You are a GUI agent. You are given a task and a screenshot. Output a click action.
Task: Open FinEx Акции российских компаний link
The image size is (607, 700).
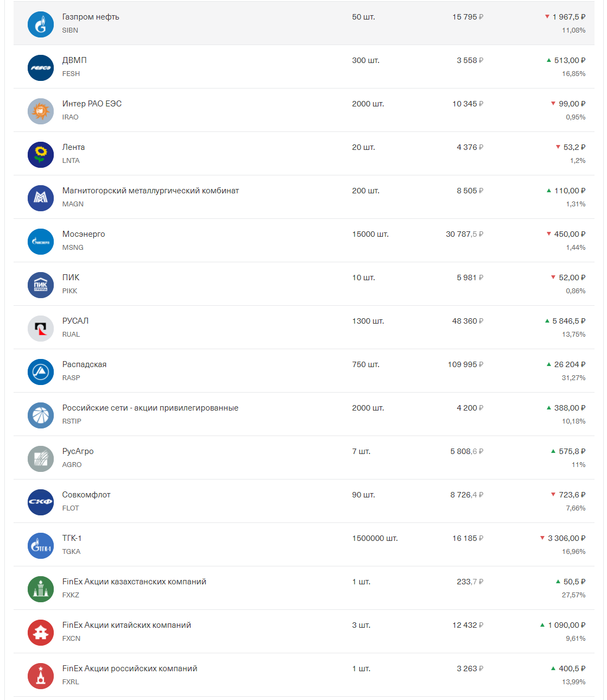(130, 668)
